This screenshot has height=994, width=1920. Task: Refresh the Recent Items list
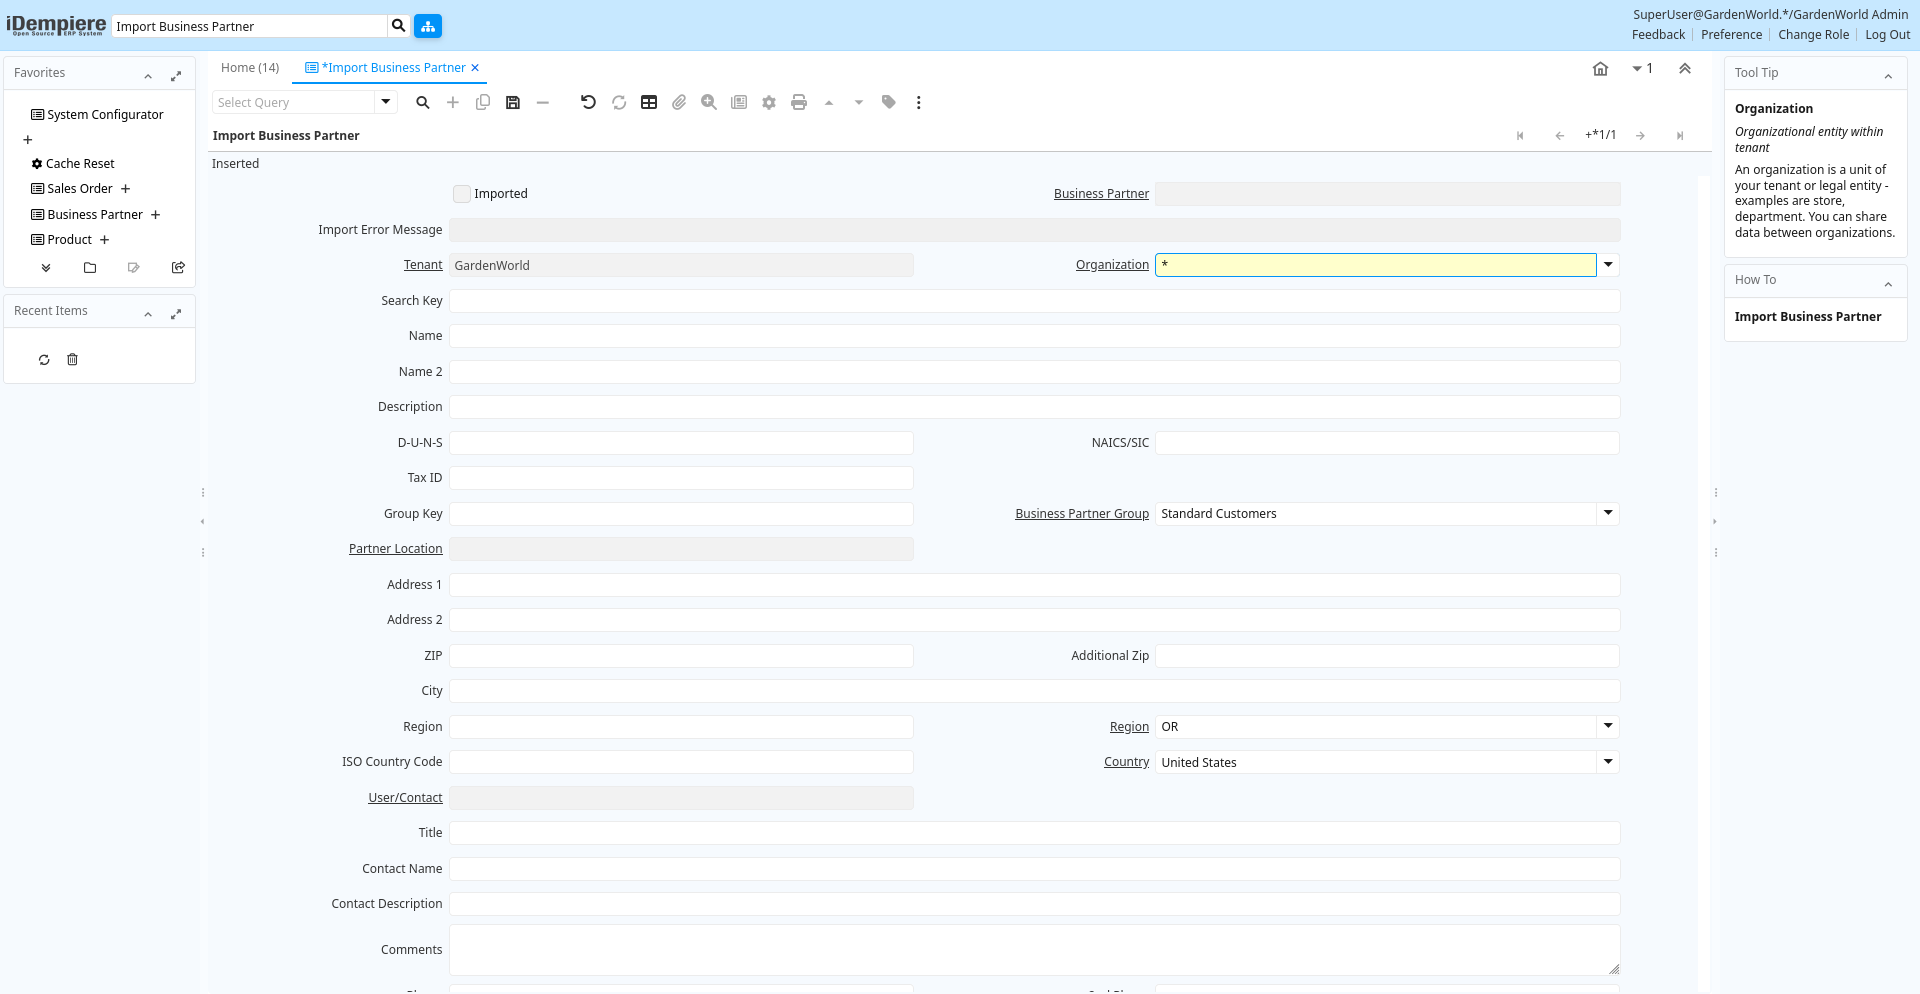tap(44, 360)
